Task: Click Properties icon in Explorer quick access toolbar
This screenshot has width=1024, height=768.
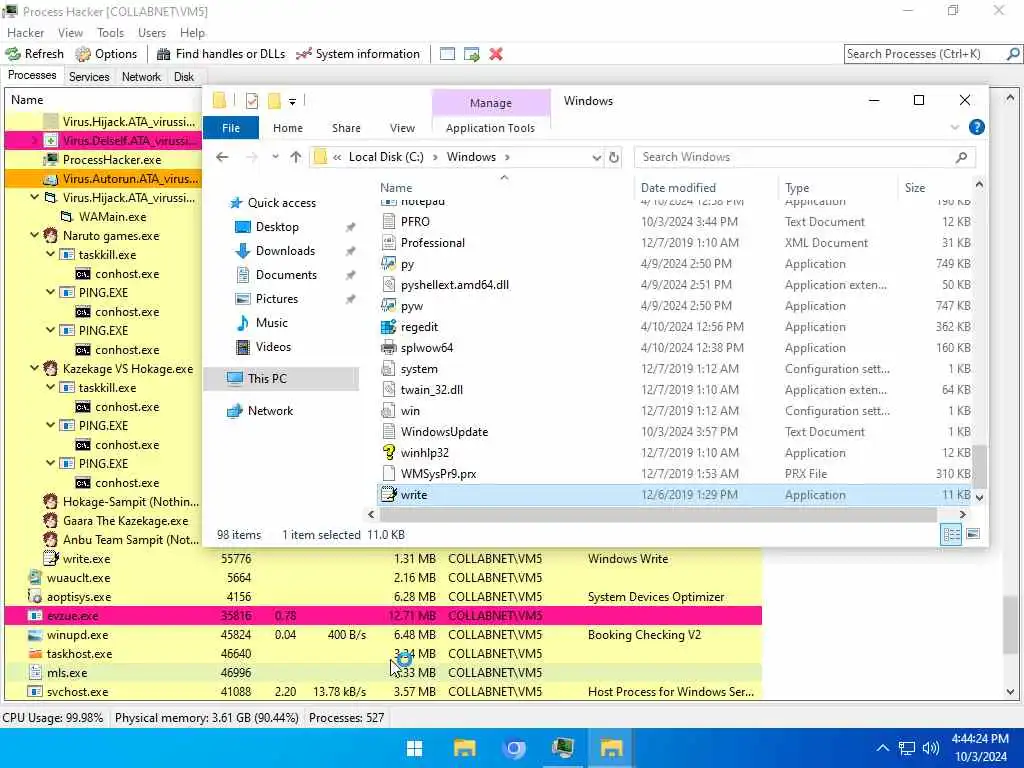Action: tap(251, 101)
